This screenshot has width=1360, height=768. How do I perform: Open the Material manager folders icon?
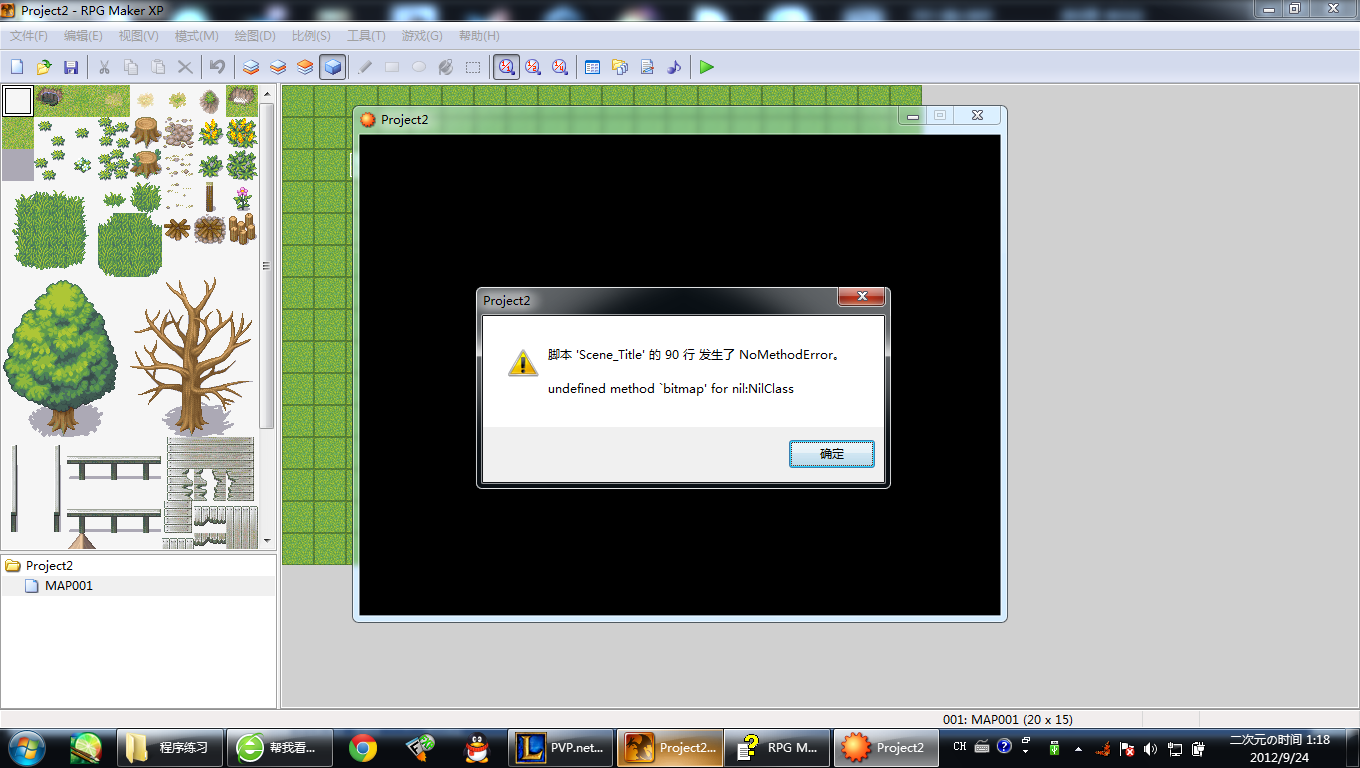619,67
